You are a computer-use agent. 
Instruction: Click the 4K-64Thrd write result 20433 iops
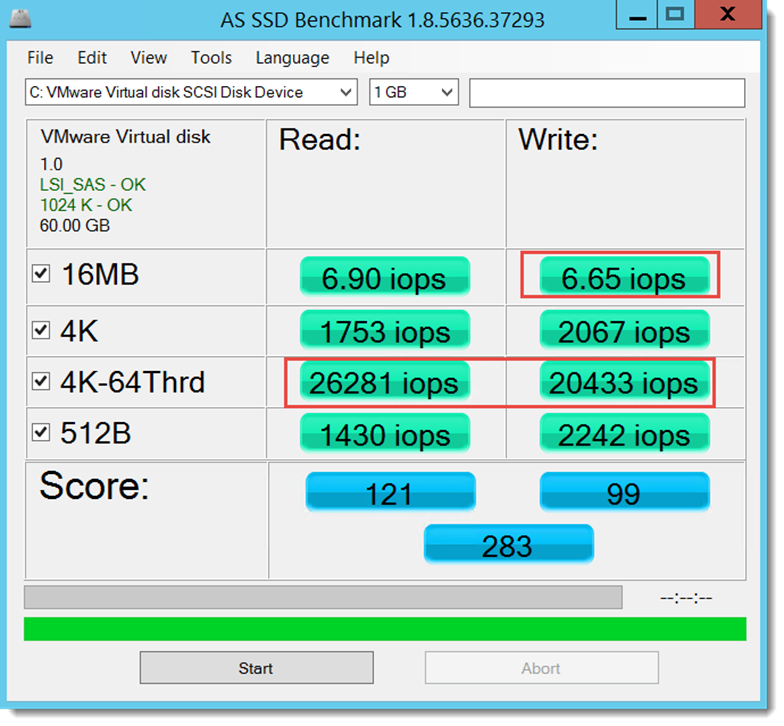[x=624, y=382]
